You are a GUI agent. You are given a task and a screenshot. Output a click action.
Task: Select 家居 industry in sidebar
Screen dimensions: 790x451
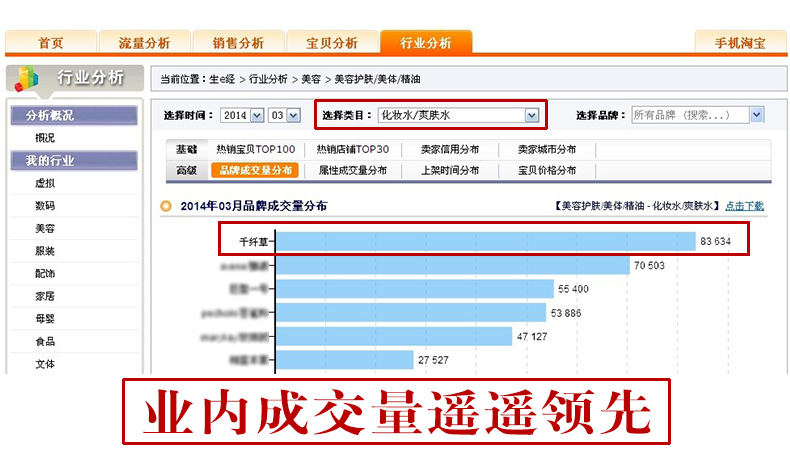[45, 296]
